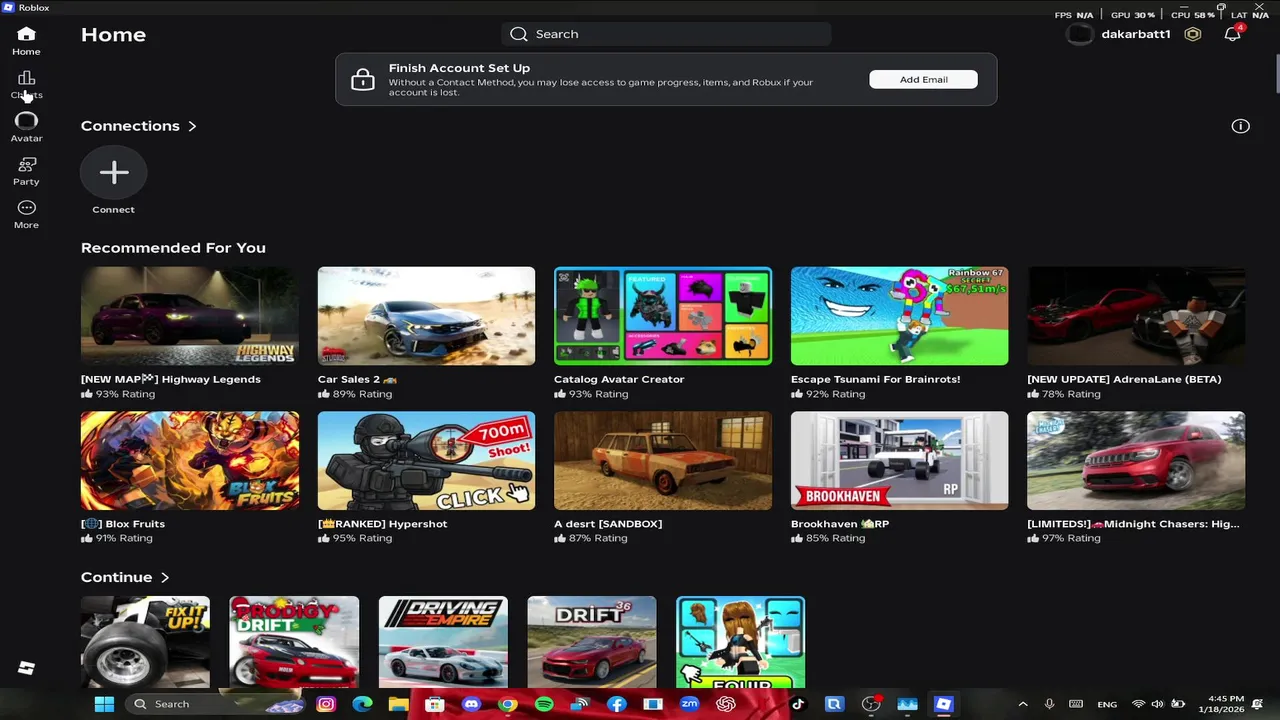This screenshot has height=720, width=1280.
Task: Open the dakarbatt1 username link
Action: (1136, 34)
